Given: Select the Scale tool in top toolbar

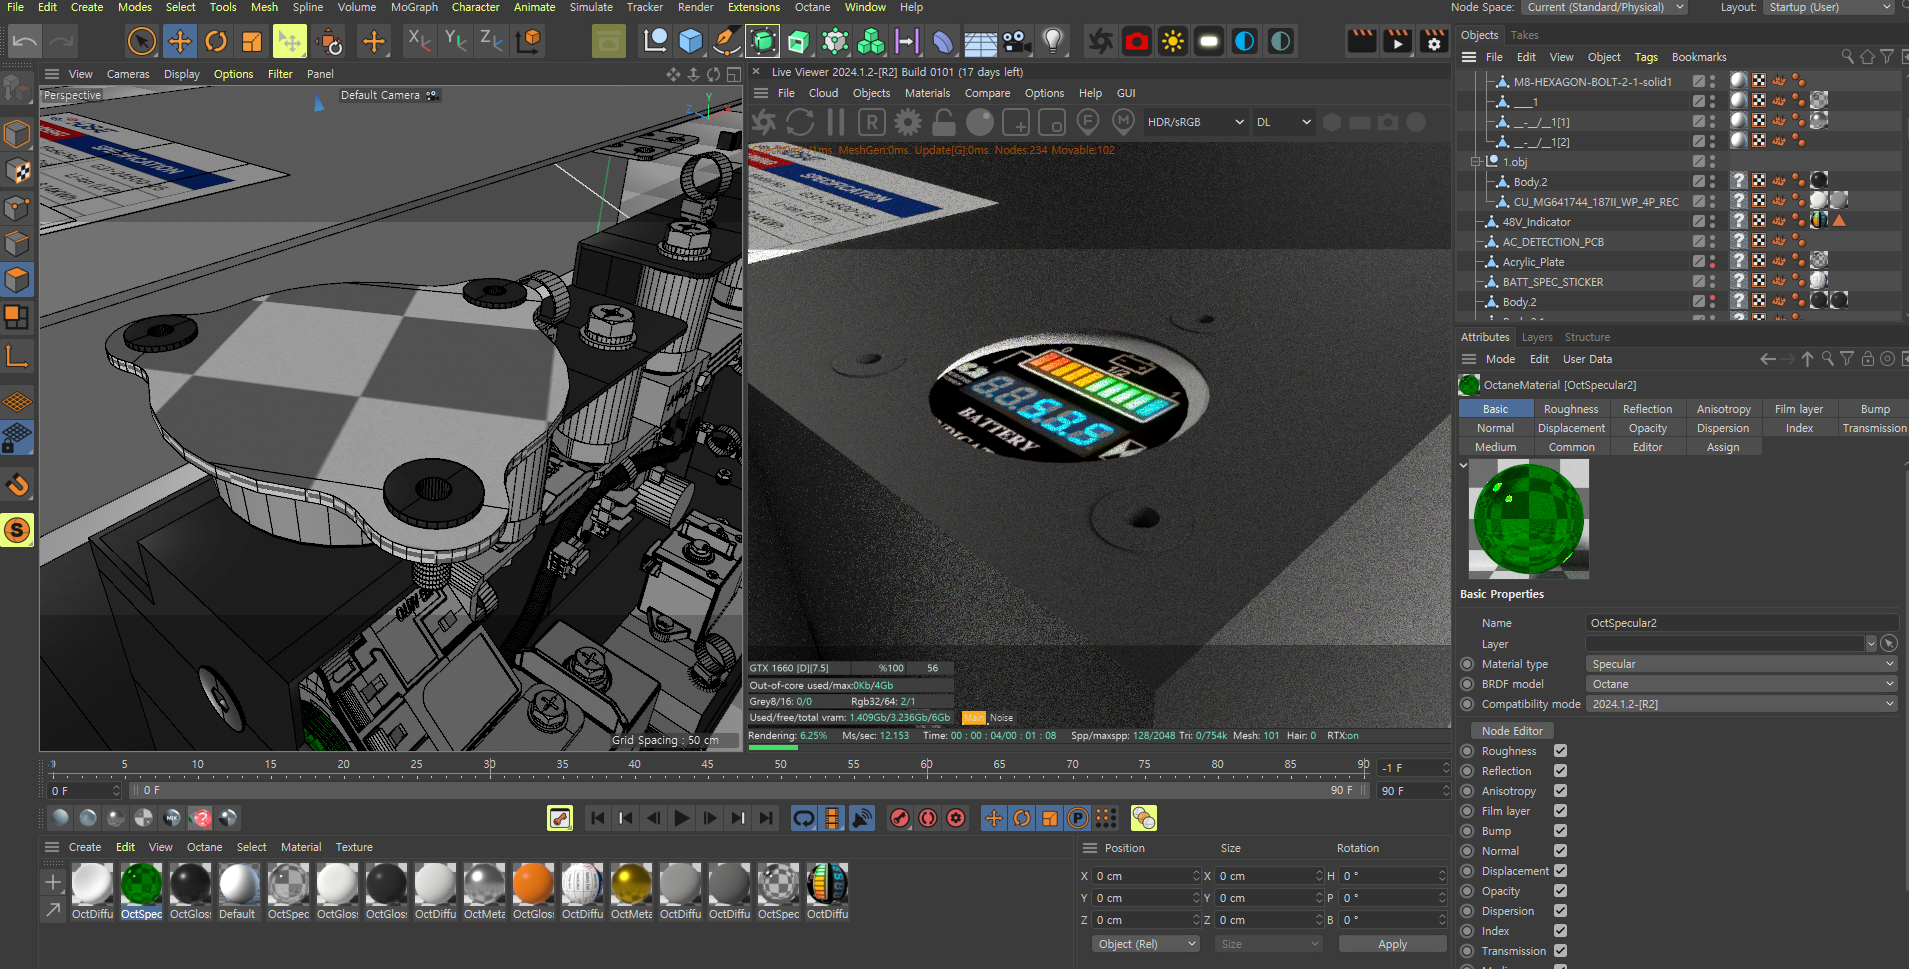Looking at the screenshot, I should pyautogui.click(x=252, y=41).
